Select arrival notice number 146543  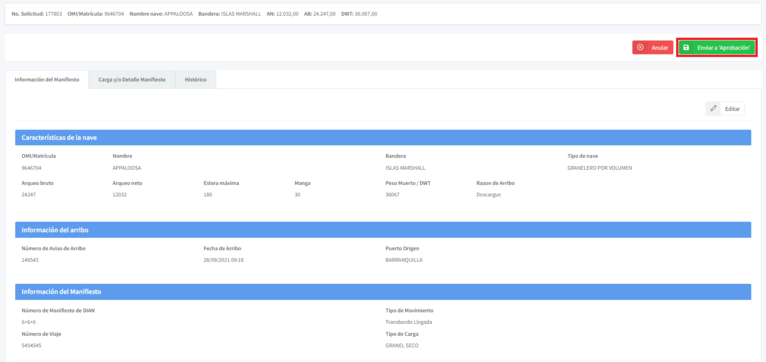pyautogui.click(x=30, y=260)
